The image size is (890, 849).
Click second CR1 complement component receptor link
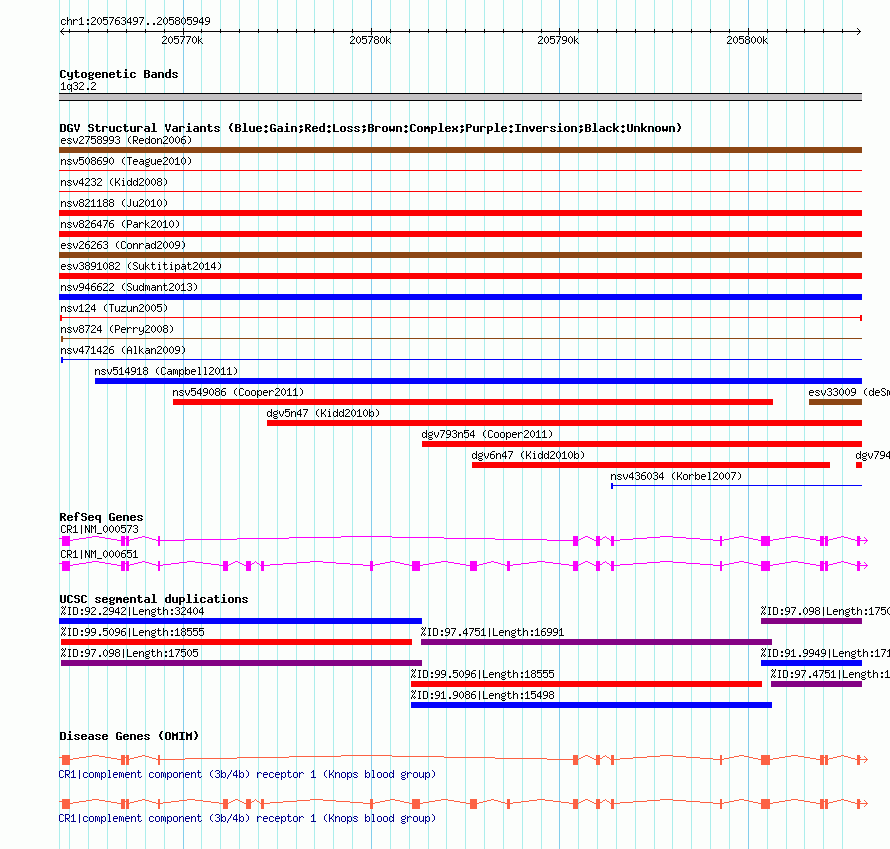[x=247, y=818]
